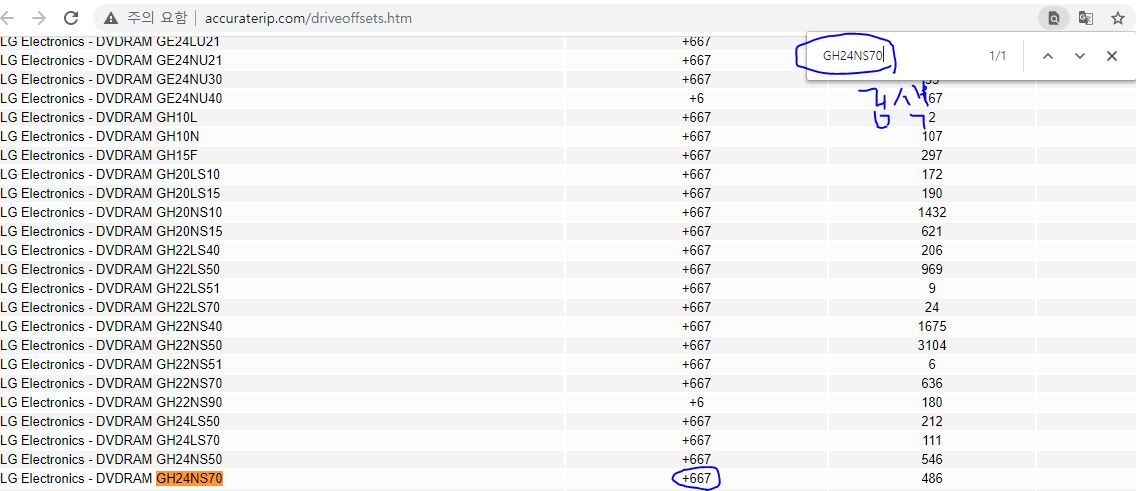Click the +6 offset for GE24NU40
1136x491 pixels.
[x=696, y=98]
